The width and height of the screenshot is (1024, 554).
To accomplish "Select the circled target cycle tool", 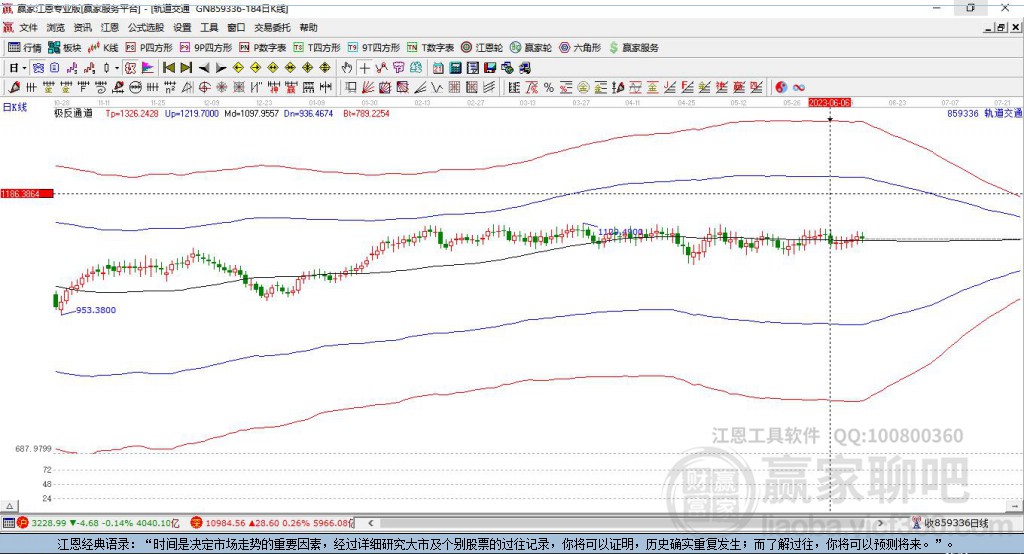I will tap(204, 88).
